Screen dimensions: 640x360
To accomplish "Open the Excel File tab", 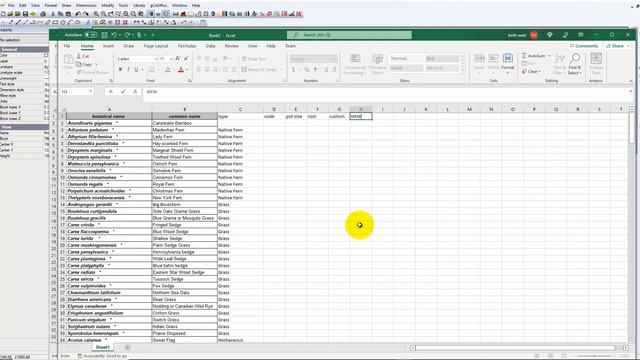I will [67, 46].
